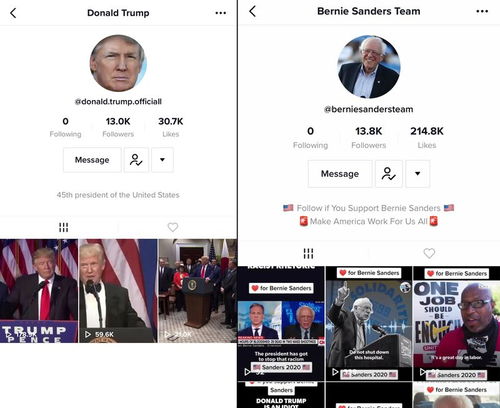Image resolution: width=500 pixels, height=408 pixels.
Task: Switch to liked videos heart tab on Trump profile
Action: coord(173,227)
